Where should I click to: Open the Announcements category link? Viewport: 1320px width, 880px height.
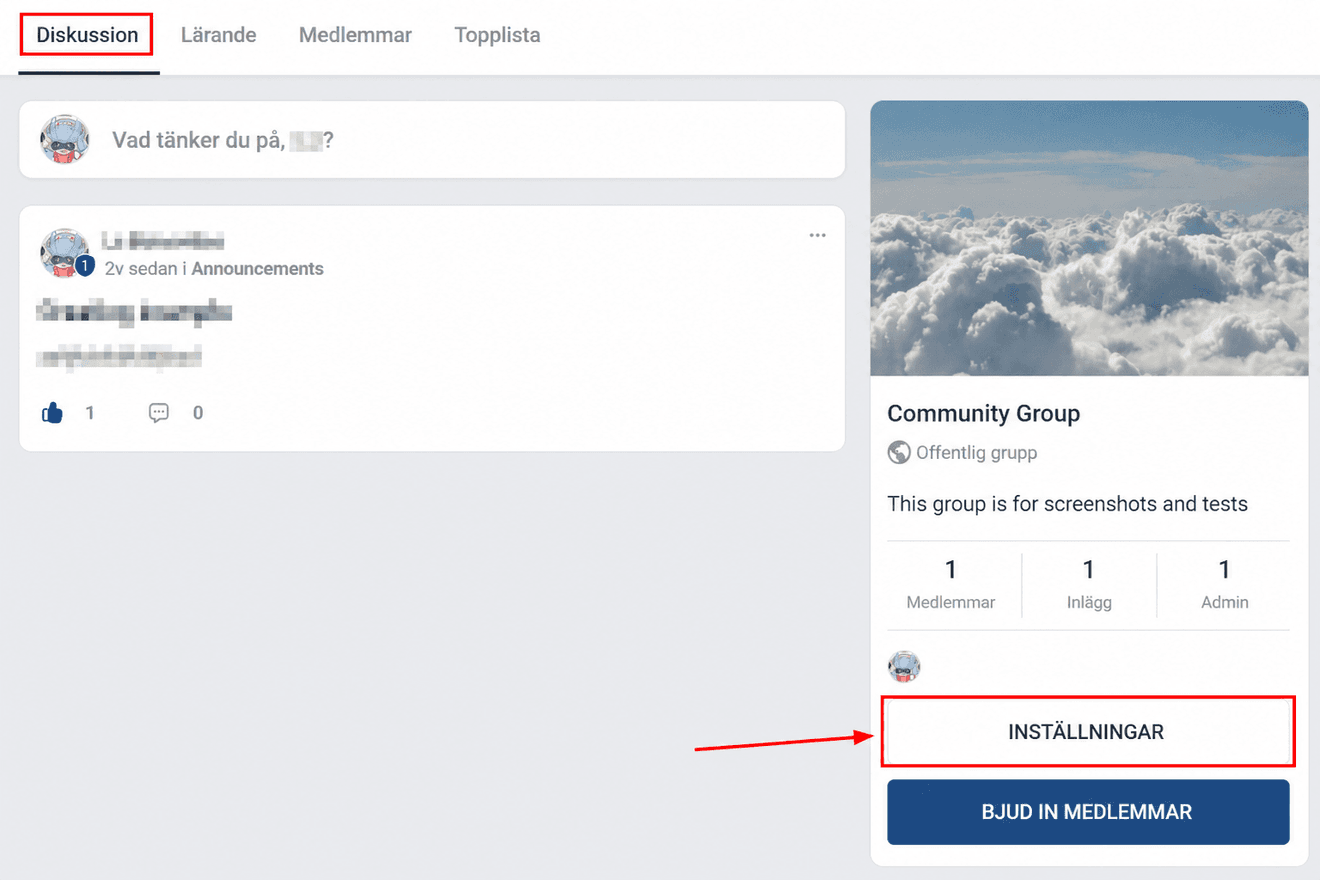tap(258, 269)
